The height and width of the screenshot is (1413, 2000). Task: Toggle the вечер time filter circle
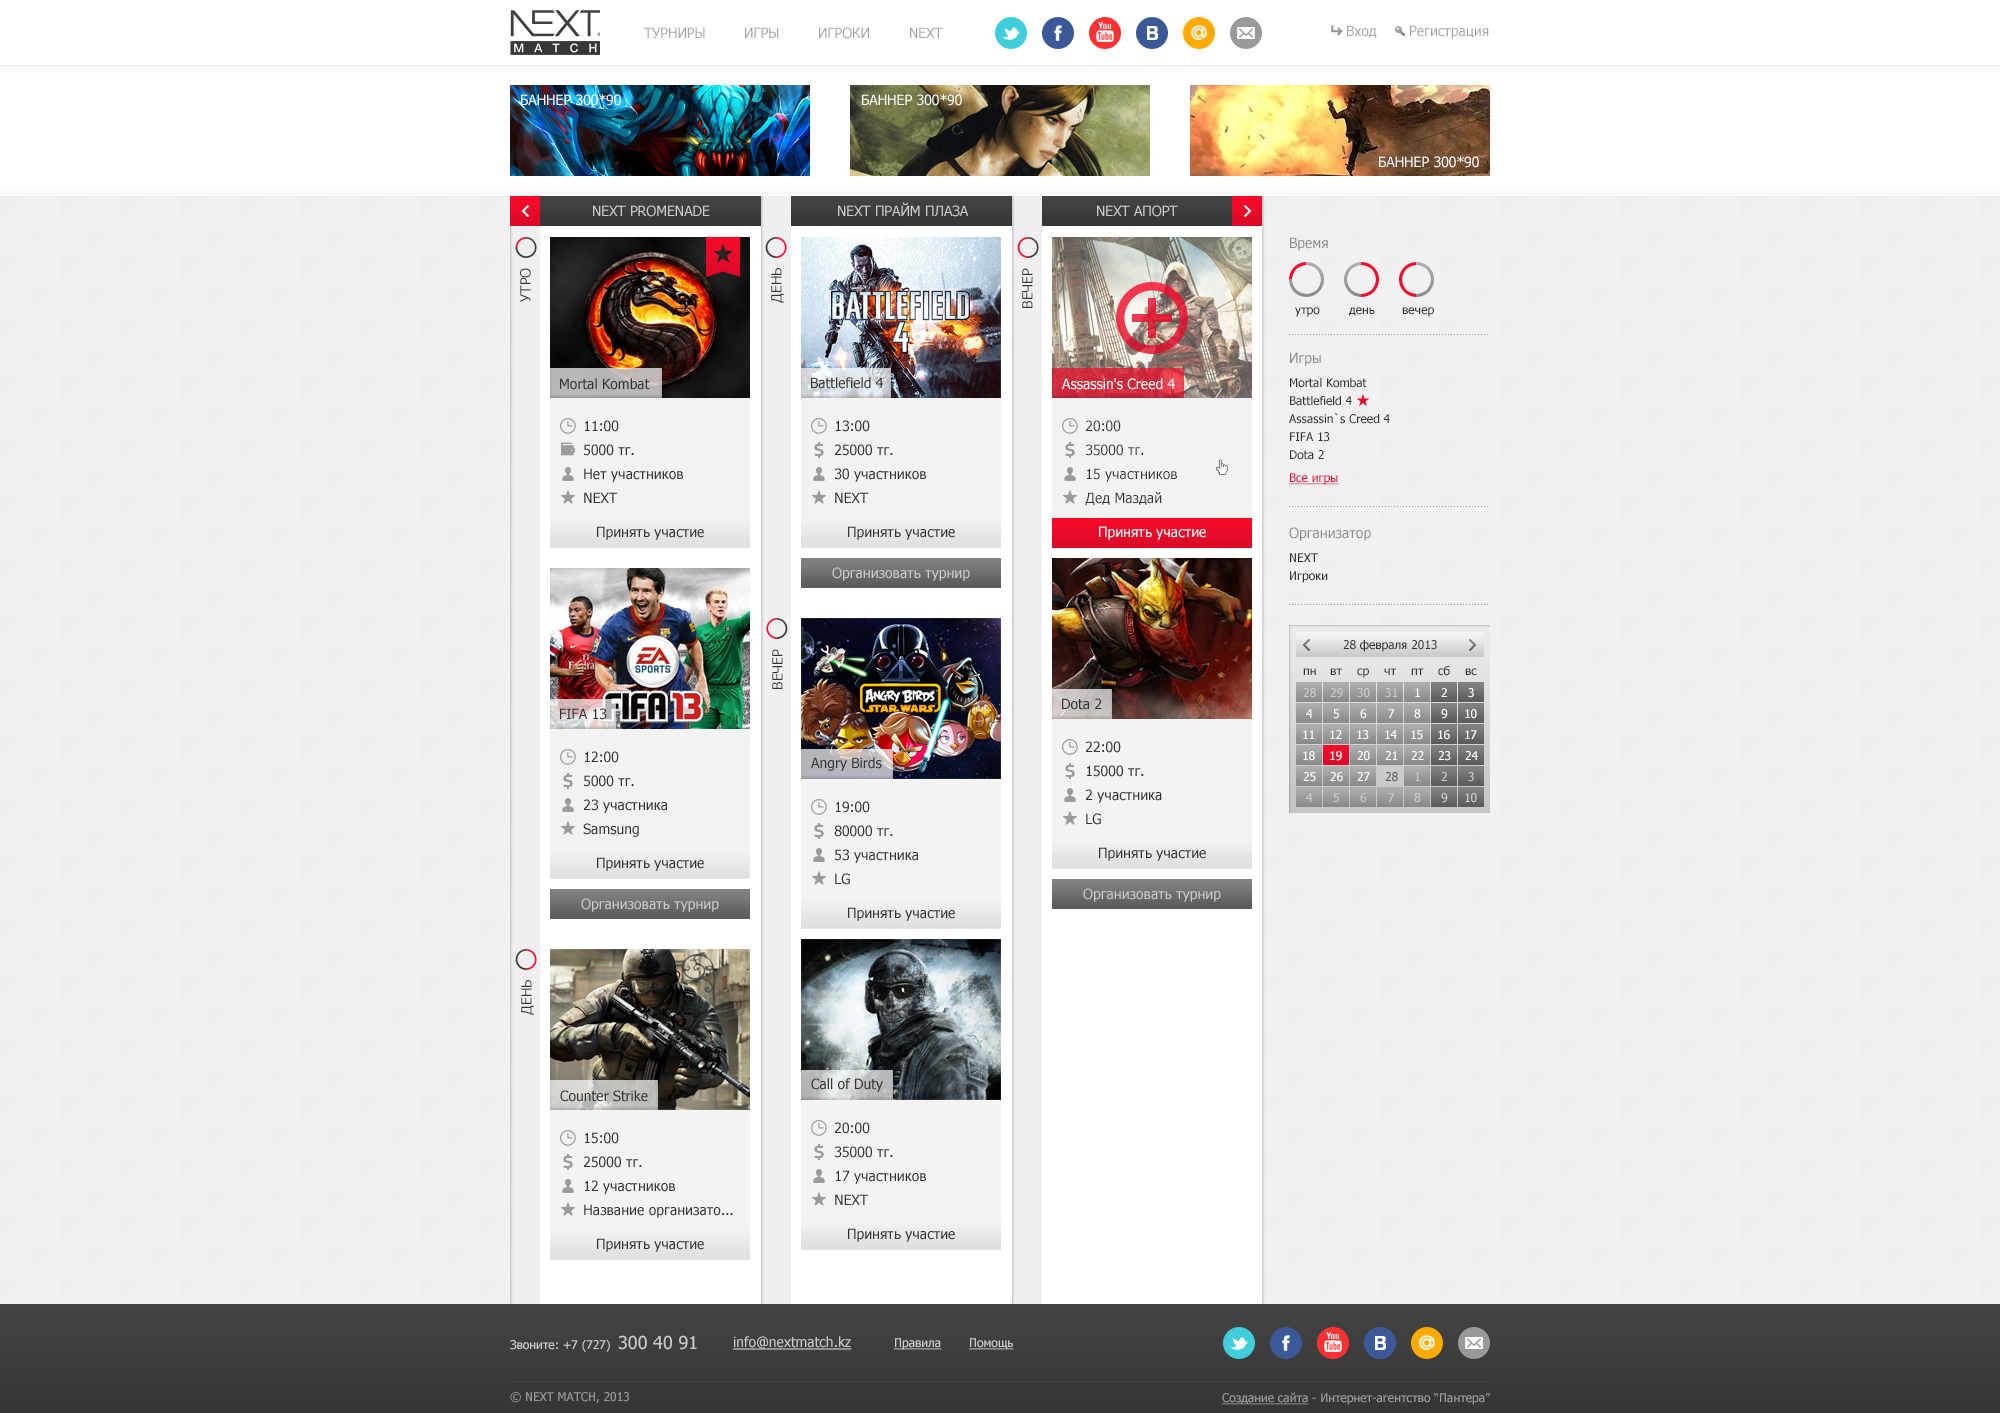[1416, 280]
